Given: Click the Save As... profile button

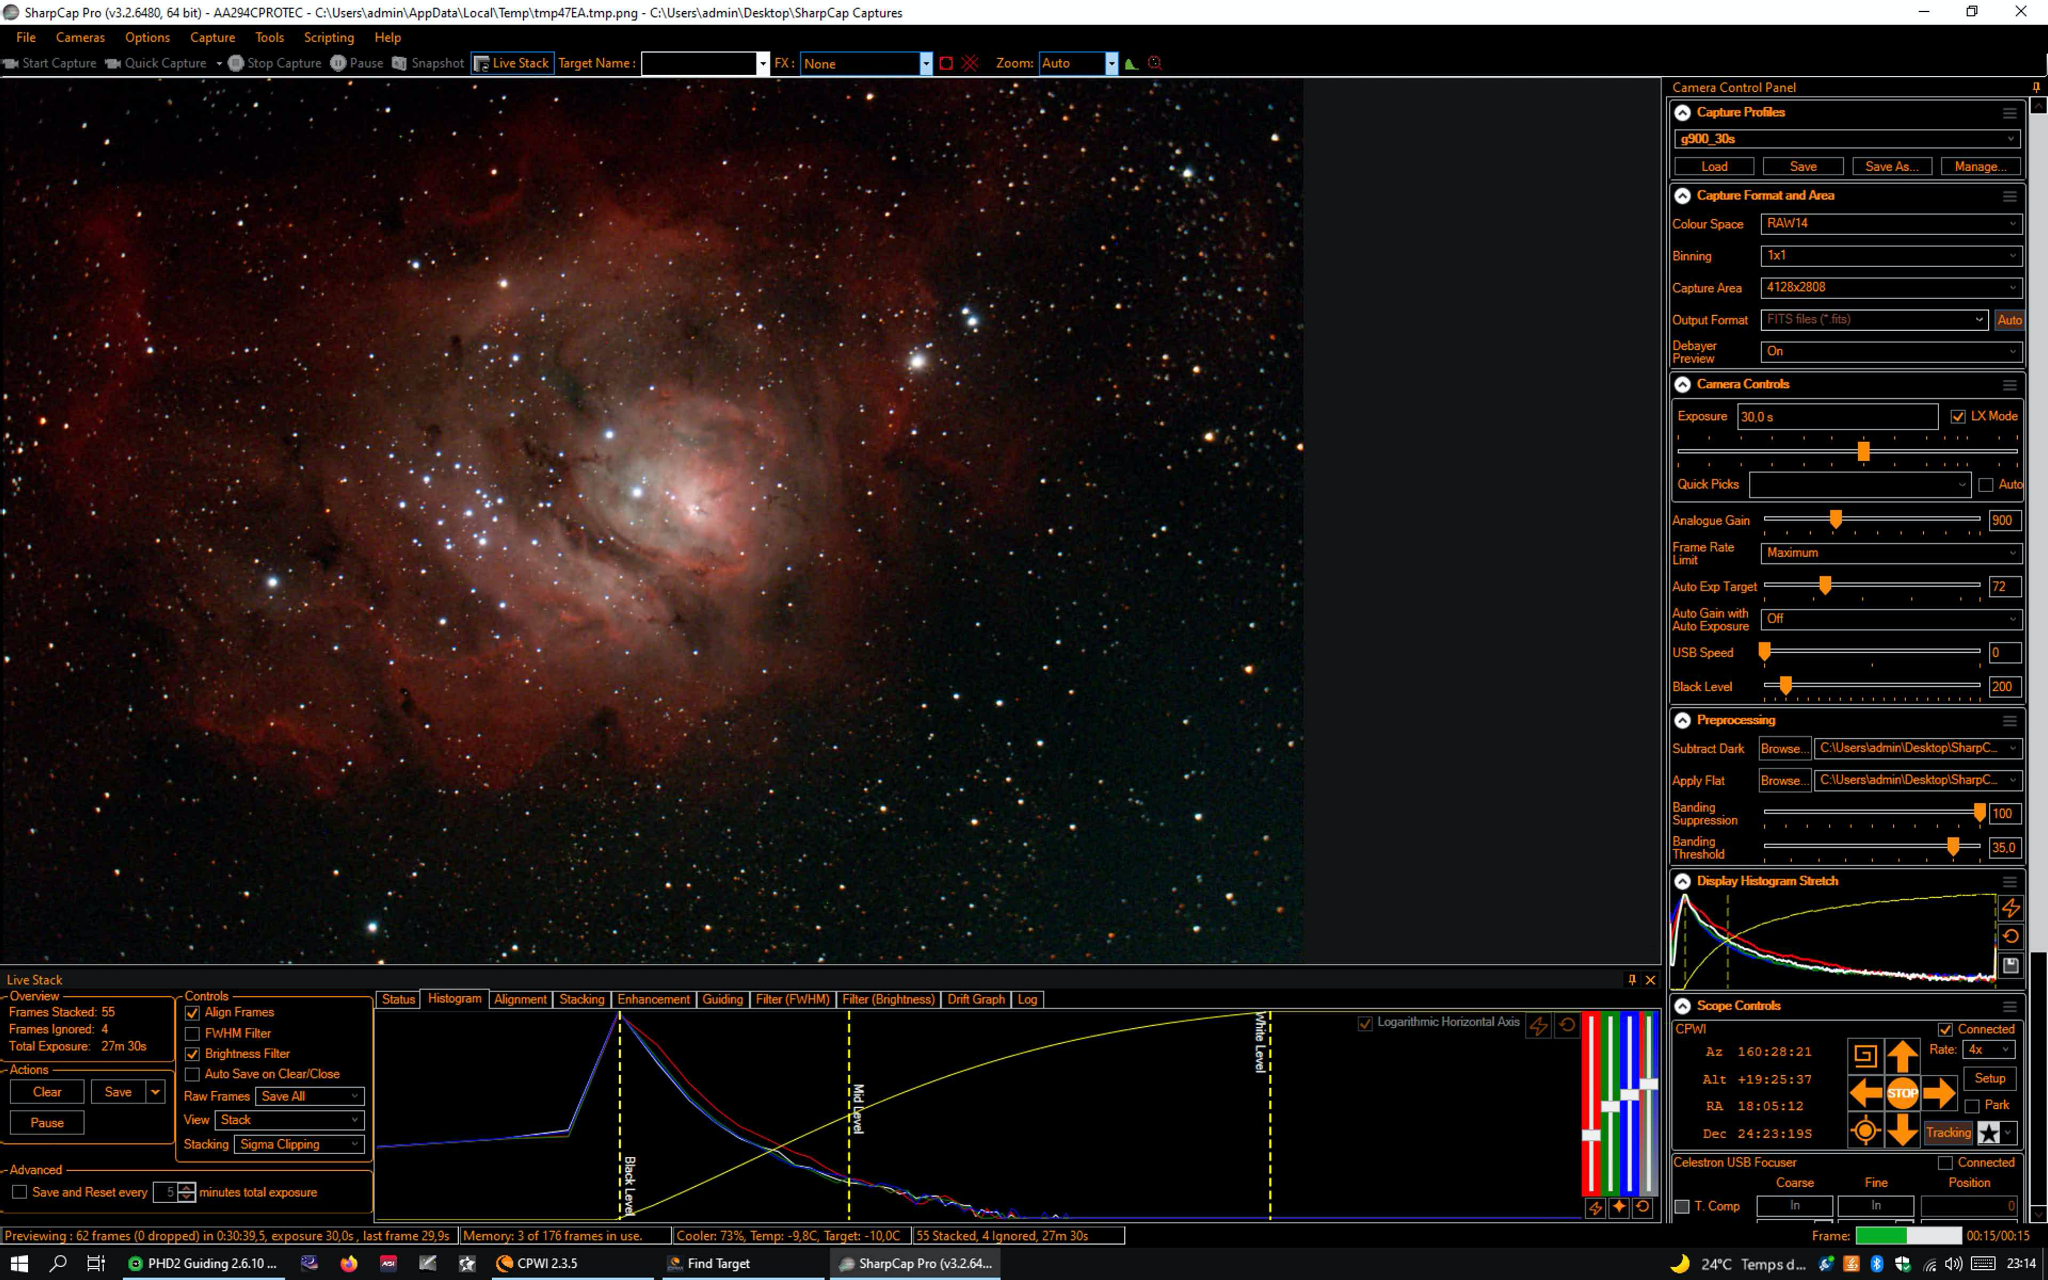Looking at the screenshot, I should point(1891,167).
